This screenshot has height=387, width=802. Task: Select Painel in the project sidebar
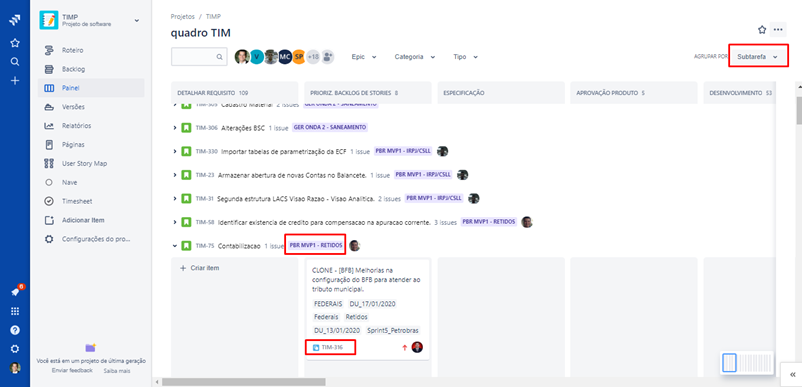point(91,88)
